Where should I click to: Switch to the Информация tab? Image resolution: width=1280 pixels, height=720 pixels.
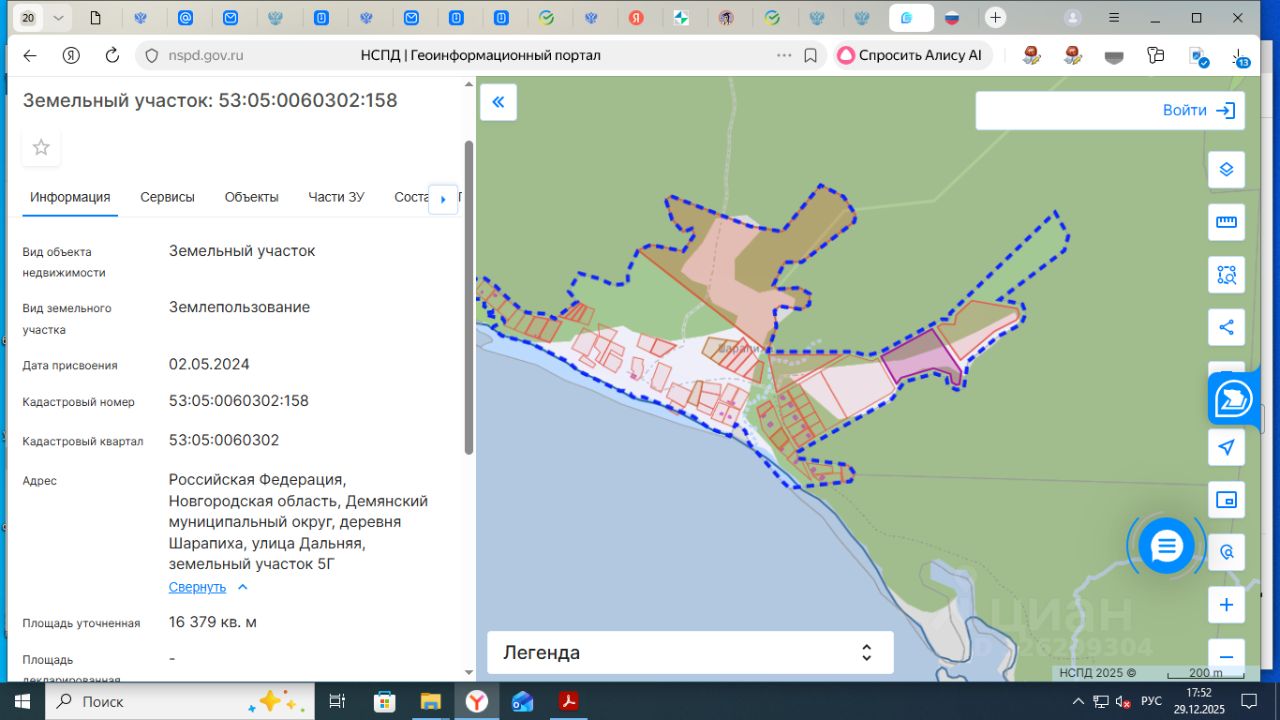tap(70, 197)
